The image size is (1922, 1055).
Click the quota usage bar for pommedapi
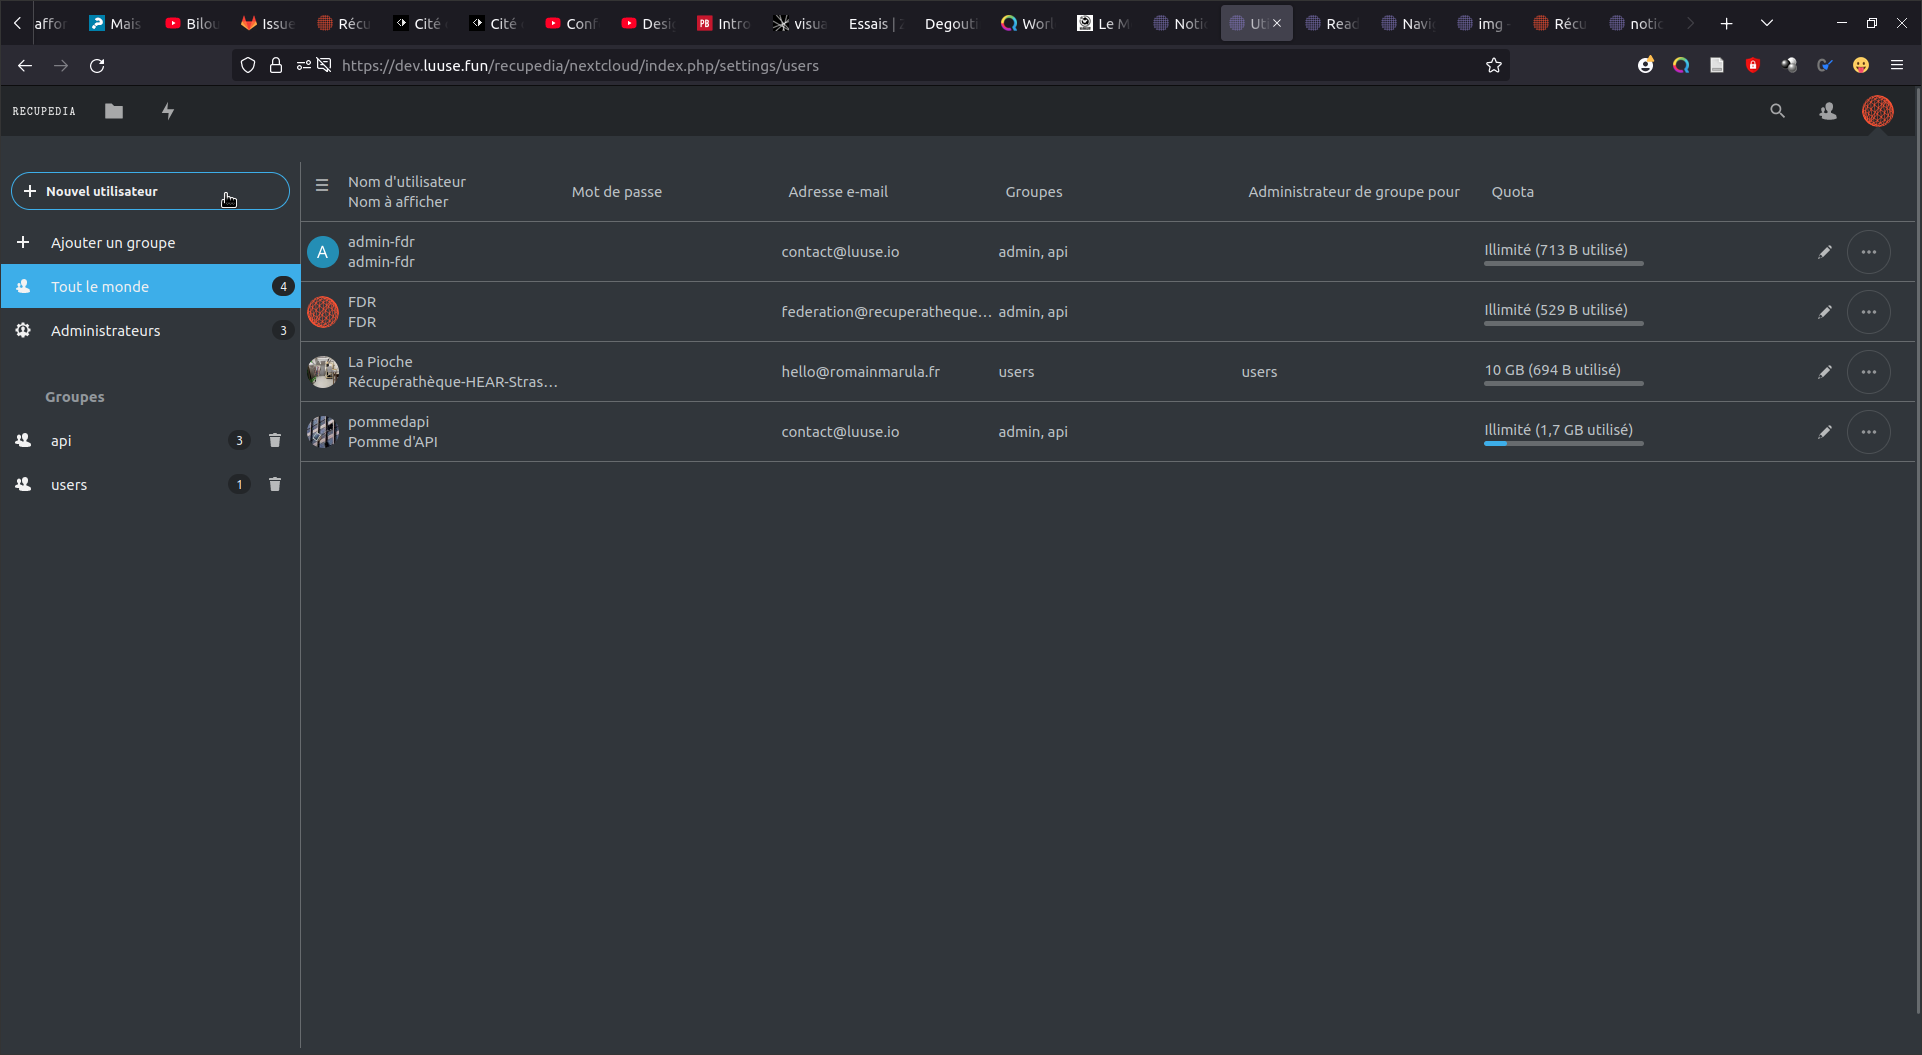pos(1563,443)
